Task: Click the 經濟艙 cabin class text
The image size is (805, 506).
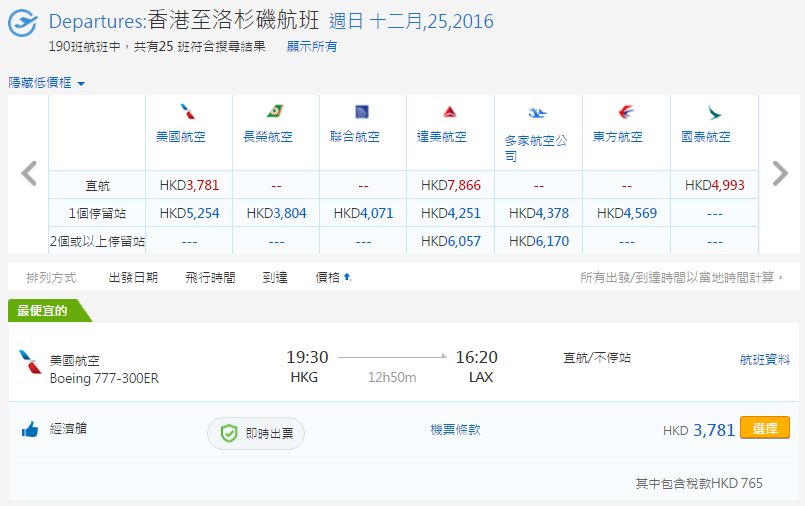Action: [x=68, y=429]
